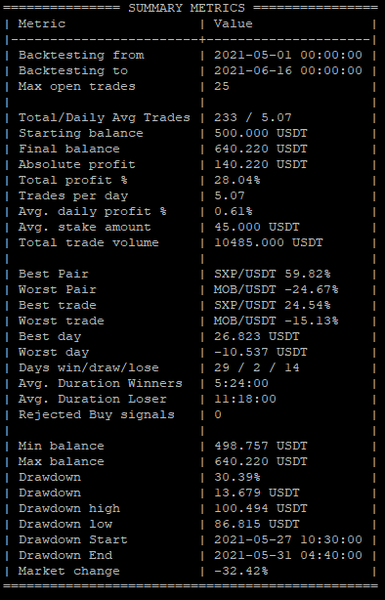Select the Avg. Duration Winners value
Viewport: 385px width, 600px height.
click(x=241, y=383)
